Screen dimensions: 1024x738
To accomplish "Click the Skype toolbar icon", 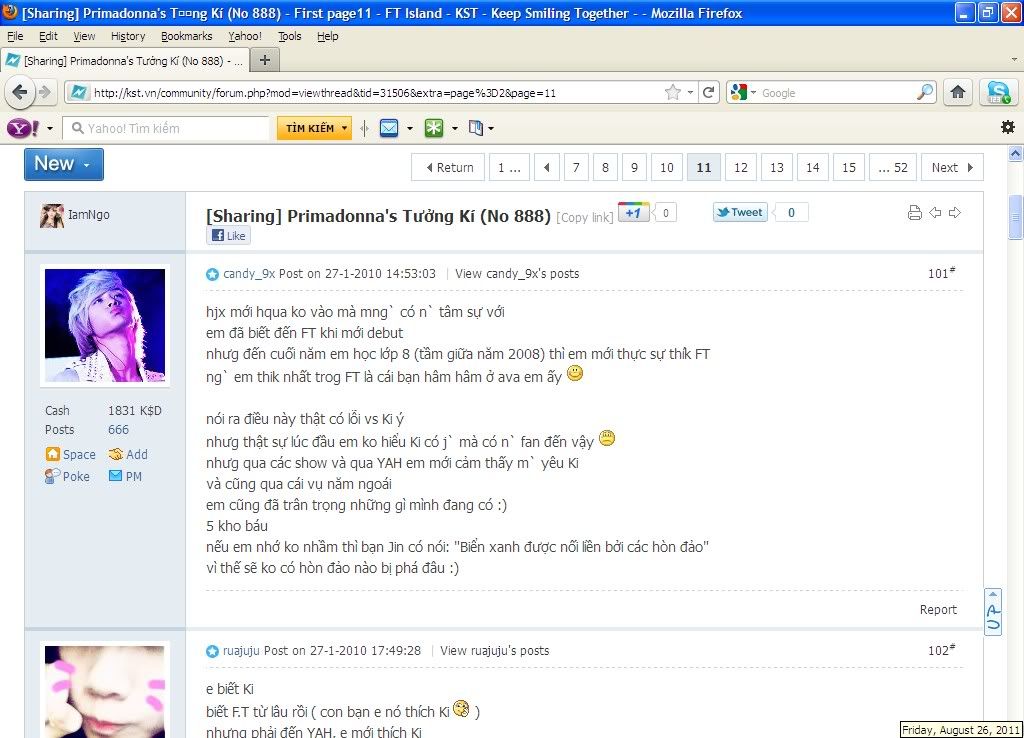I will (x=998, y=92).
